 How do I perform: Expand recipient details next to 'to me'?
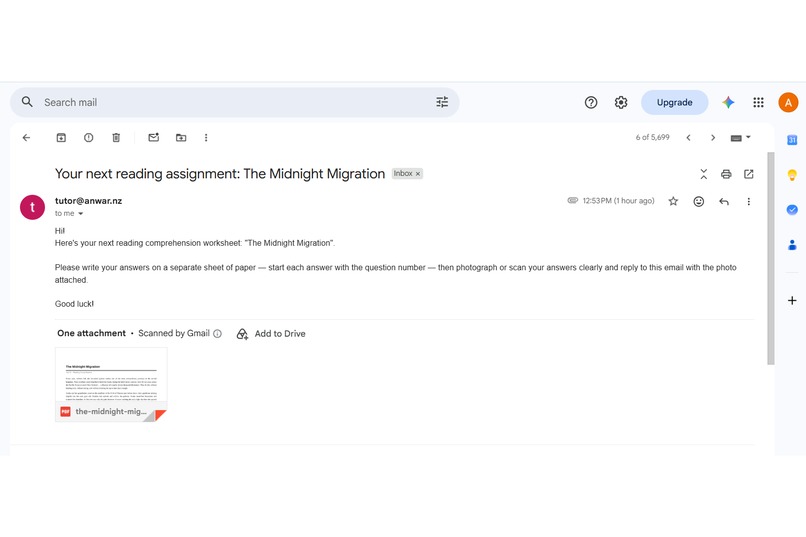[x=81, y=214]
